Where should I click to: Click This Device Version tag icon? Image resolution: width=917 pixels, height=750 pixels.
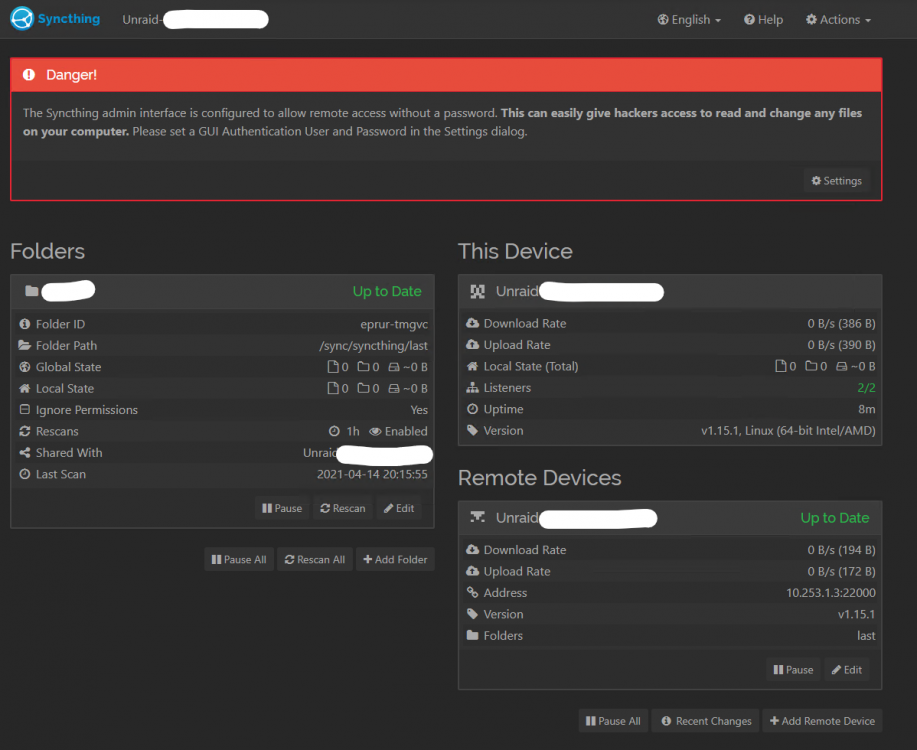click(x=473, y=431)
